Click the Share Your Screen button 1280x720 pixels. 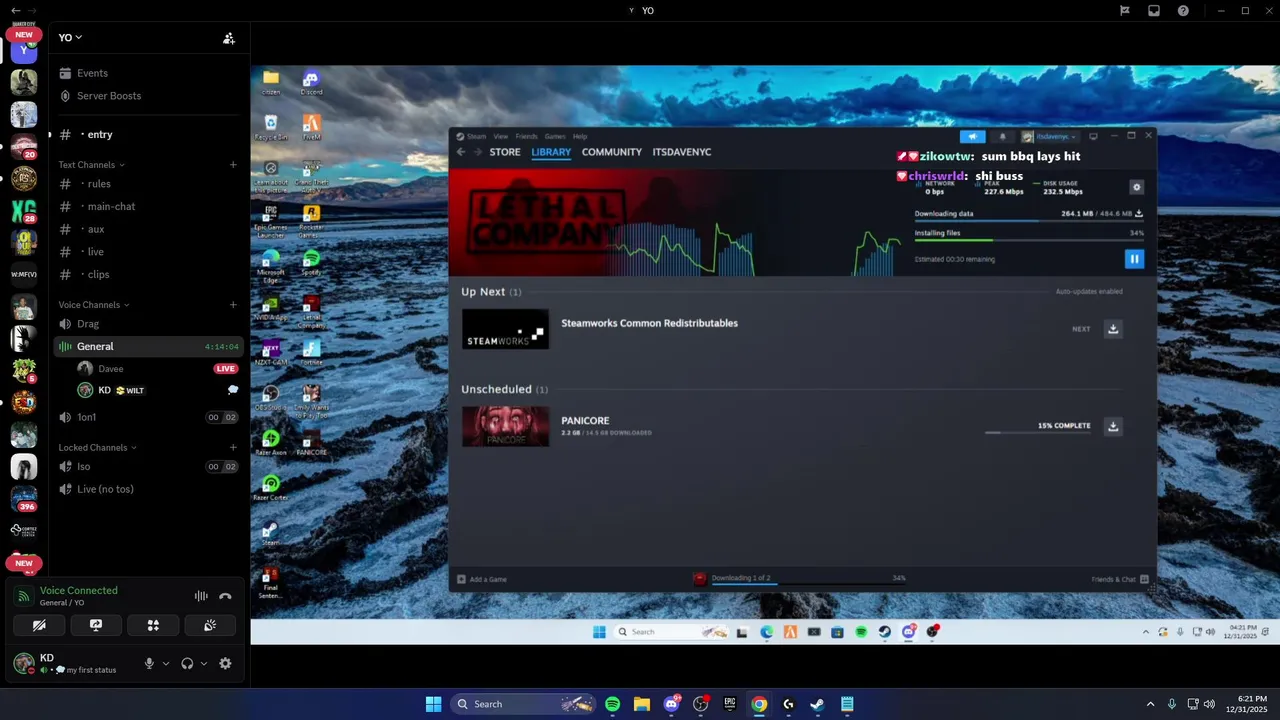point(96,625)
